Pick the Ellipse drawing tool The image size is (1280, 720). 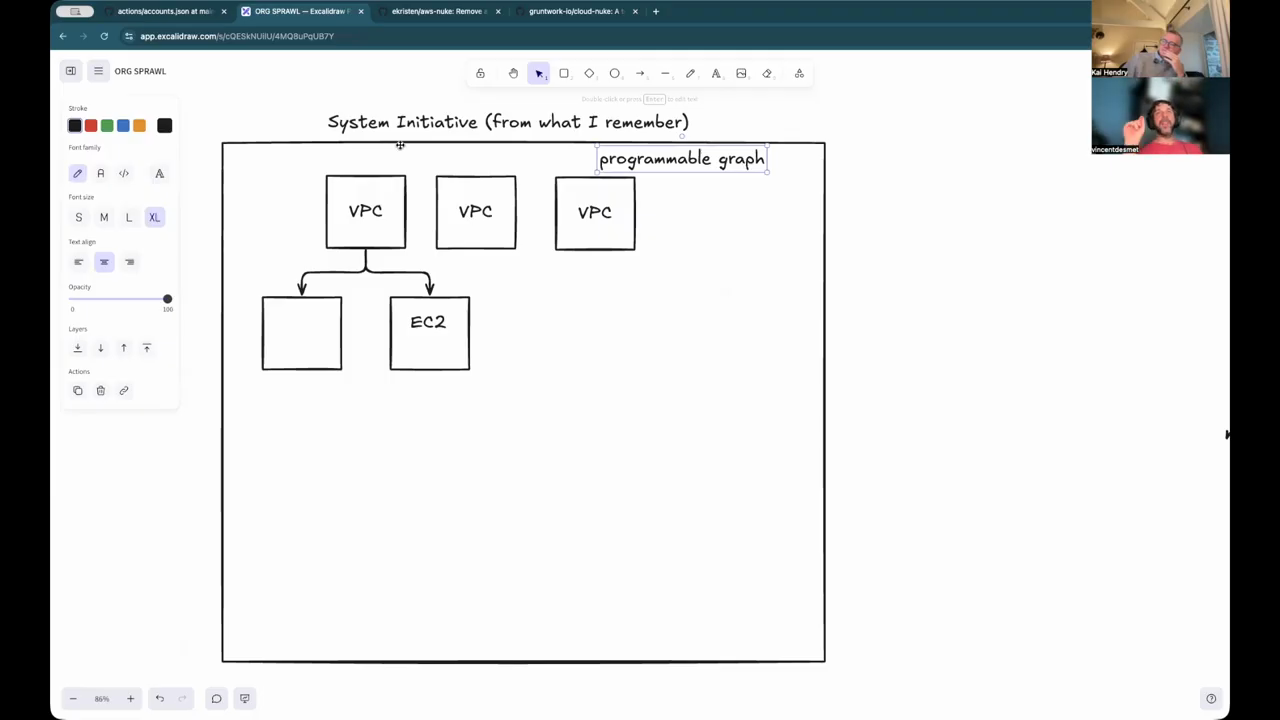click(615, 73)
